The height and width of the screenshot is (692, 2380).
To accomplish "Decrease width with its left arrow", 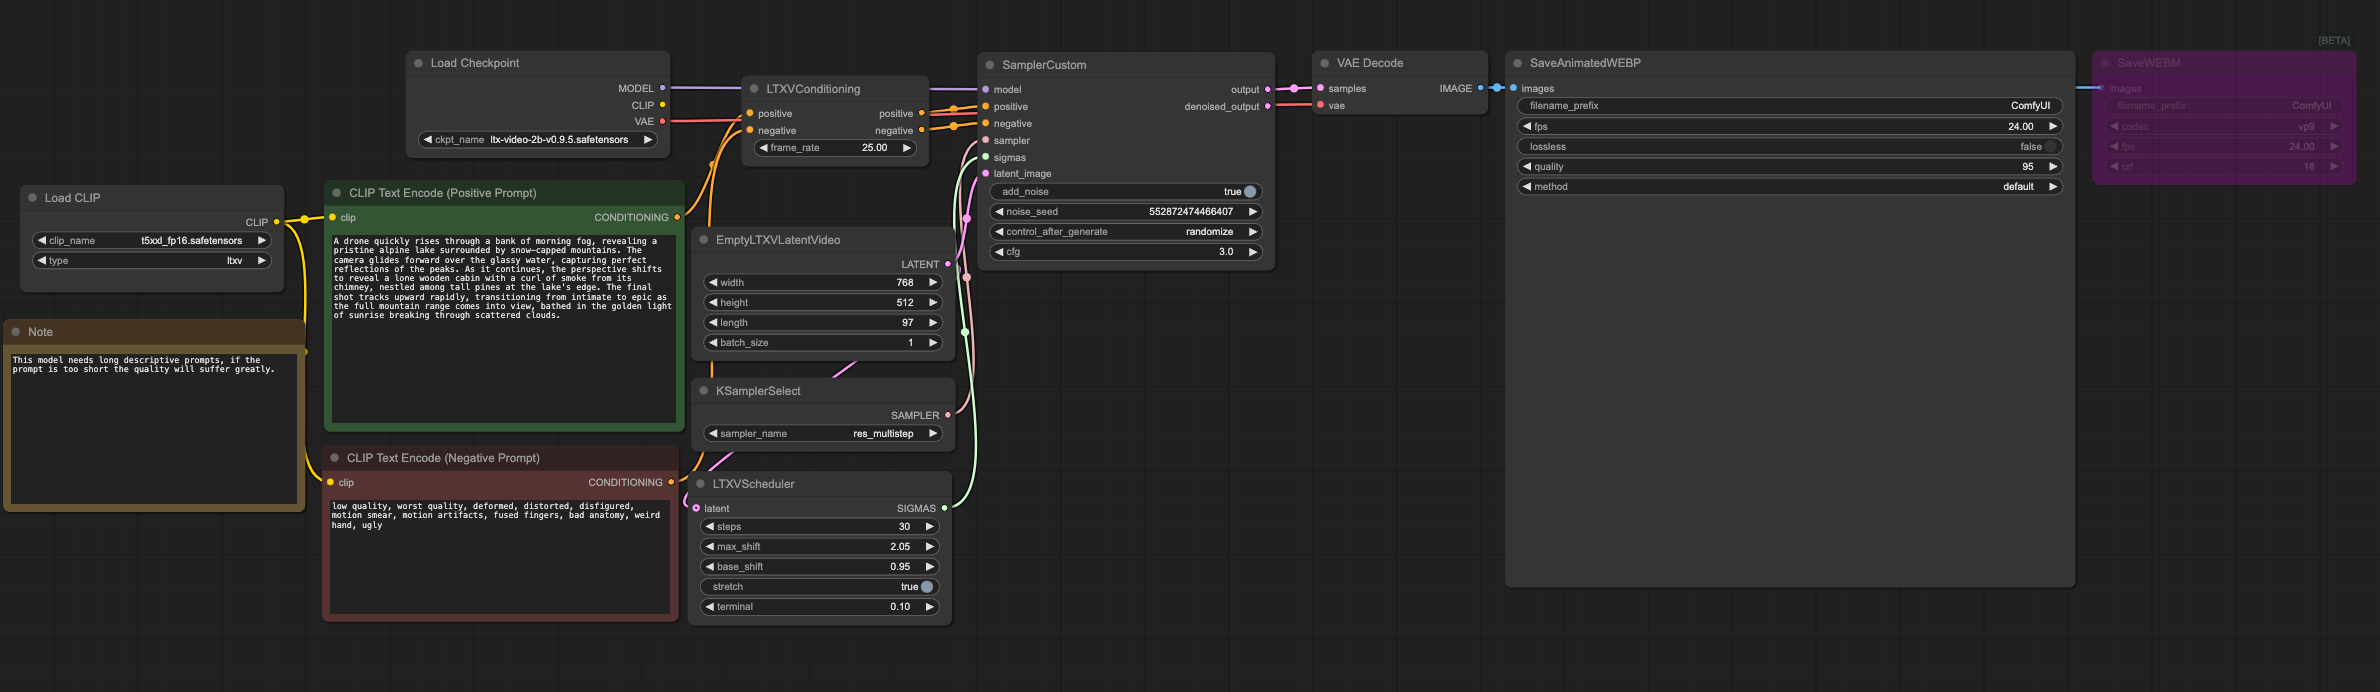I will pos(713,283).
